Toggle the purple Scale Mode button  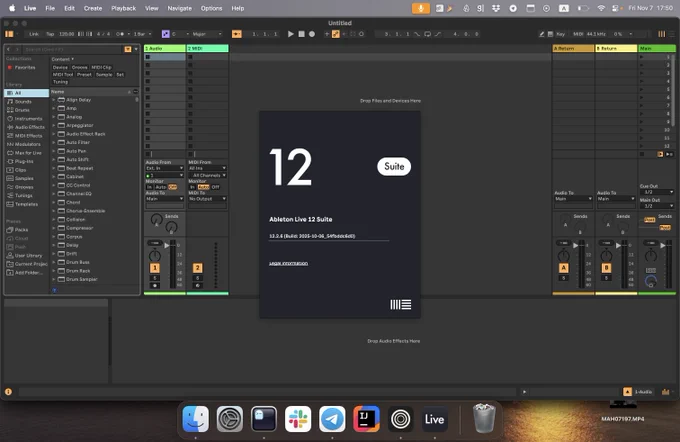tap(165, 34)
